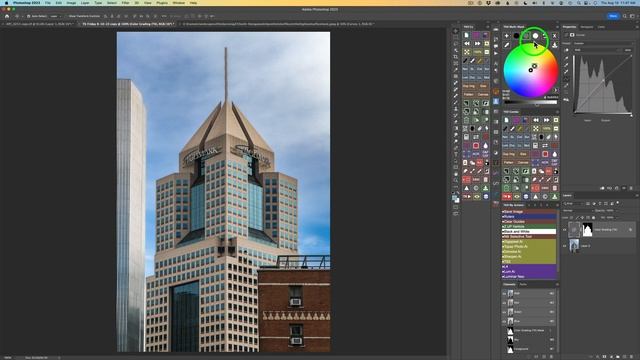Click the TK Multi-Mask color wheel
The height and width of the screenshot is (360, 640).
(531, 70)
